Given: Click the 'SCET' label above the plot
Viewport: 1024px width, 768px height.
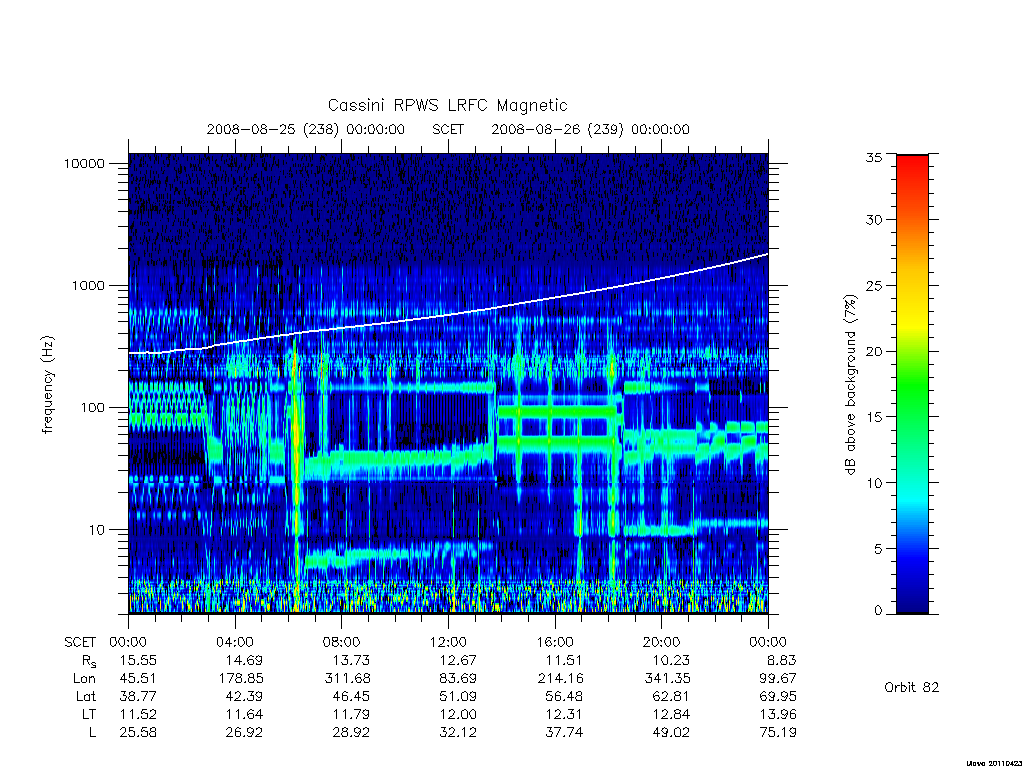Looking at the screenshot, I should [448, 129].
